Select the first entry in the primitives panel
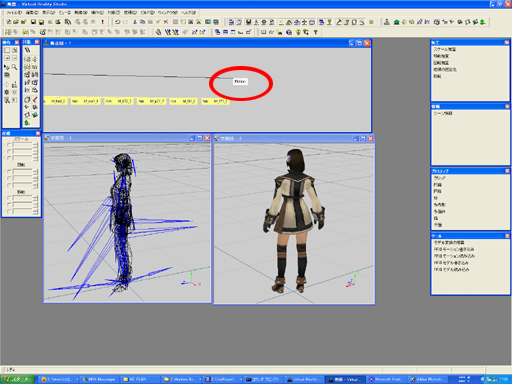The width and height of the screenshot is (512, 384). click(440, 178)
